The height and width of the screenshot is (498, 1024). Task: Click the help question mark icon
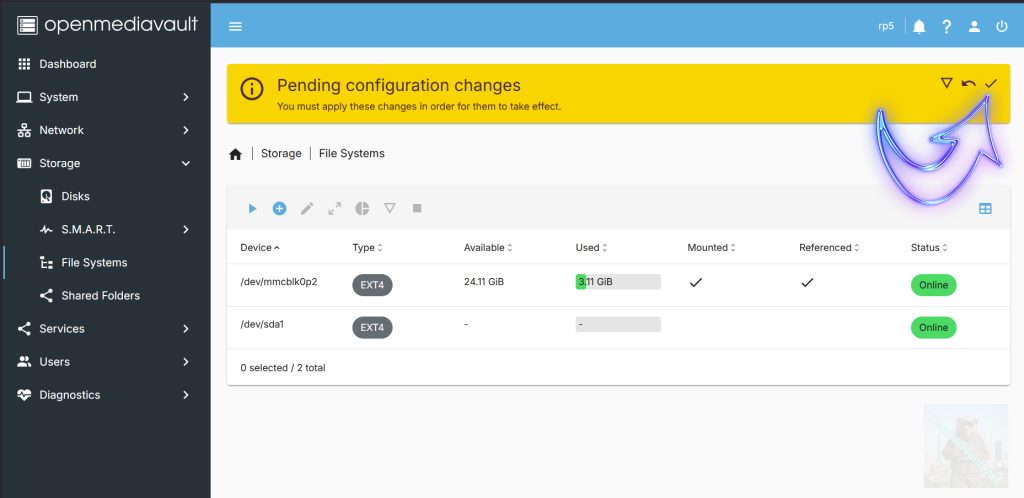946,27
